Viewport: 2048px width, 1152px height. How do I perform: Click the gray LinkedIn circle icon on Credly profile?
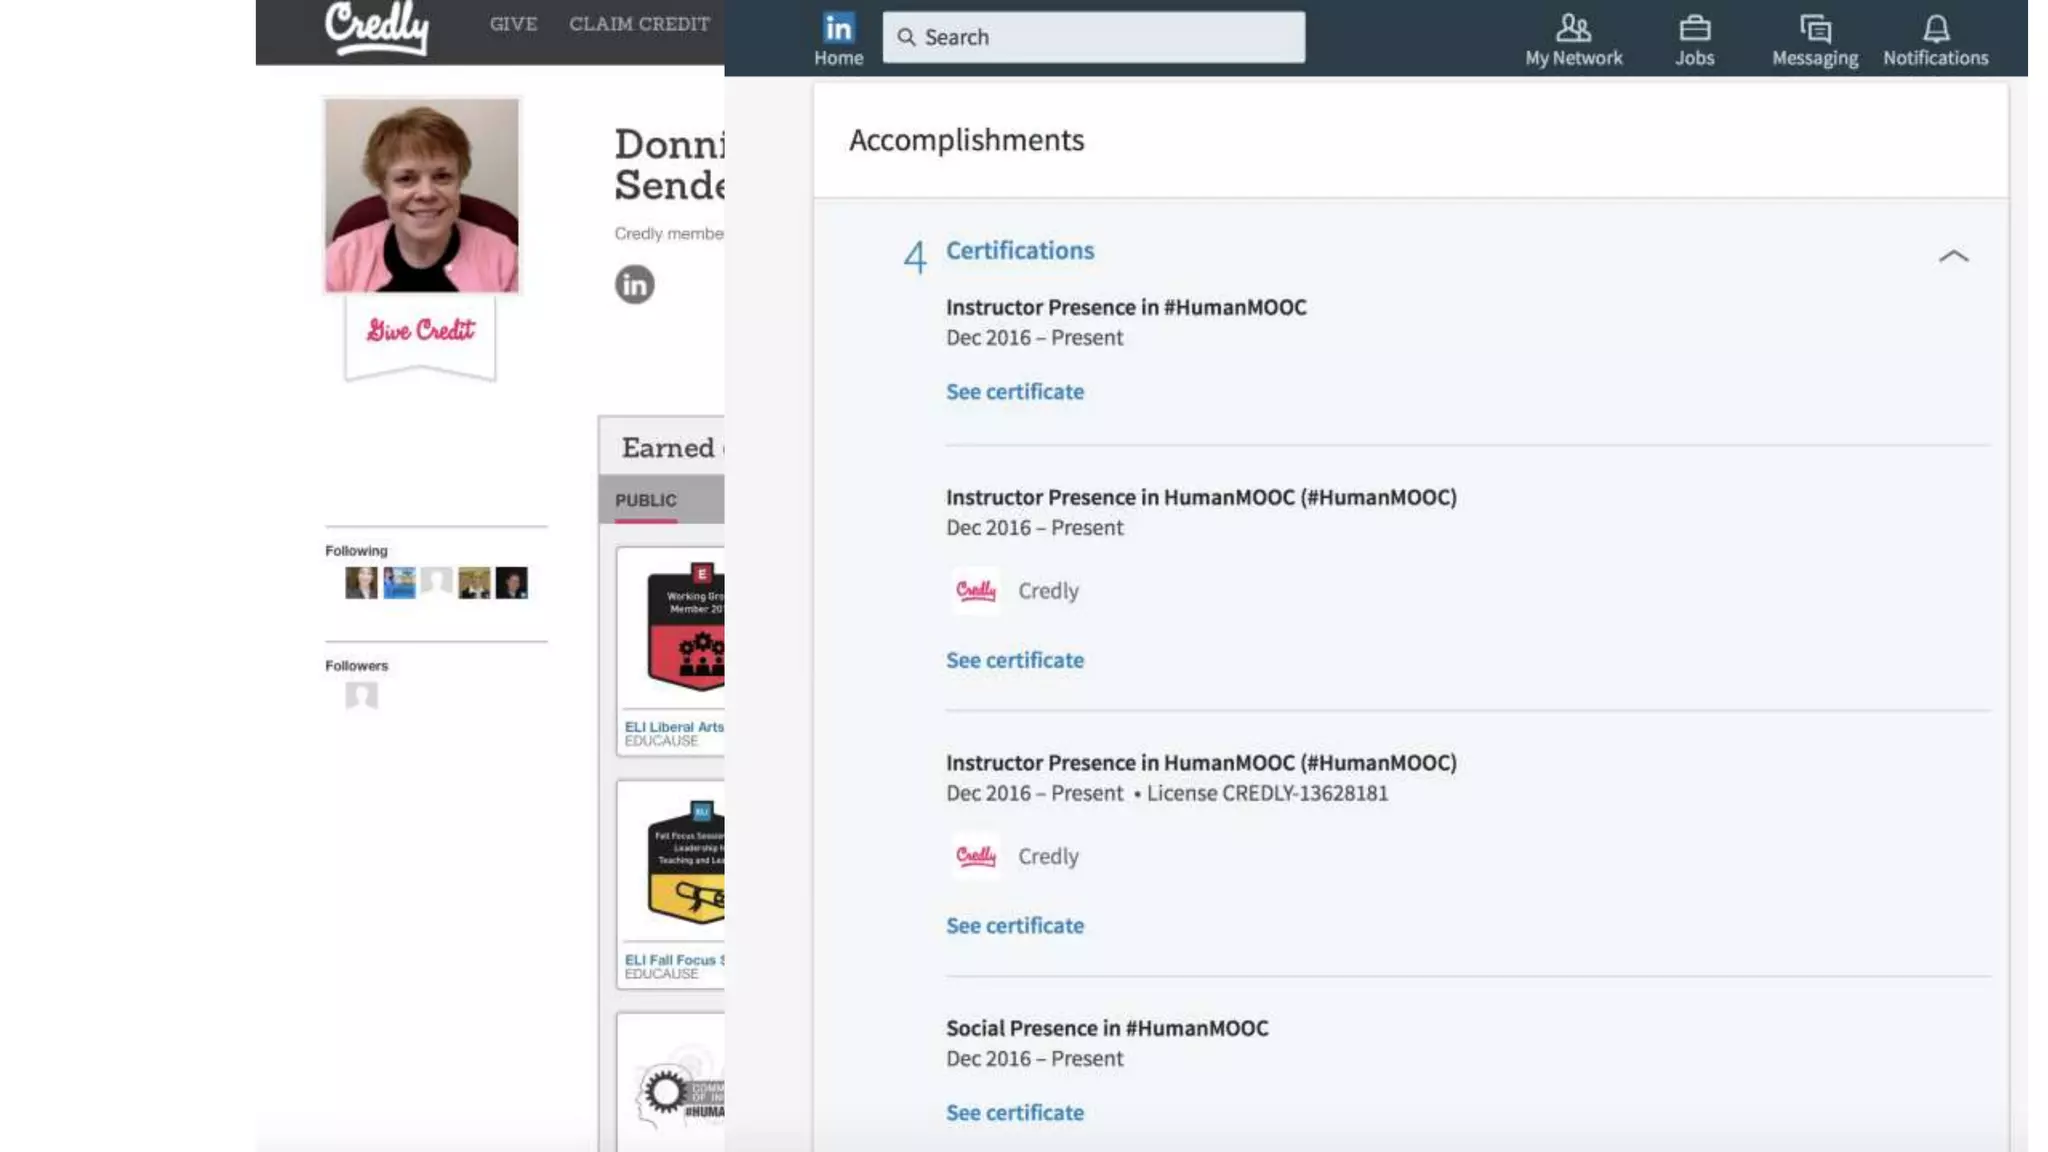pyautogui.click(x=634, y=285)
